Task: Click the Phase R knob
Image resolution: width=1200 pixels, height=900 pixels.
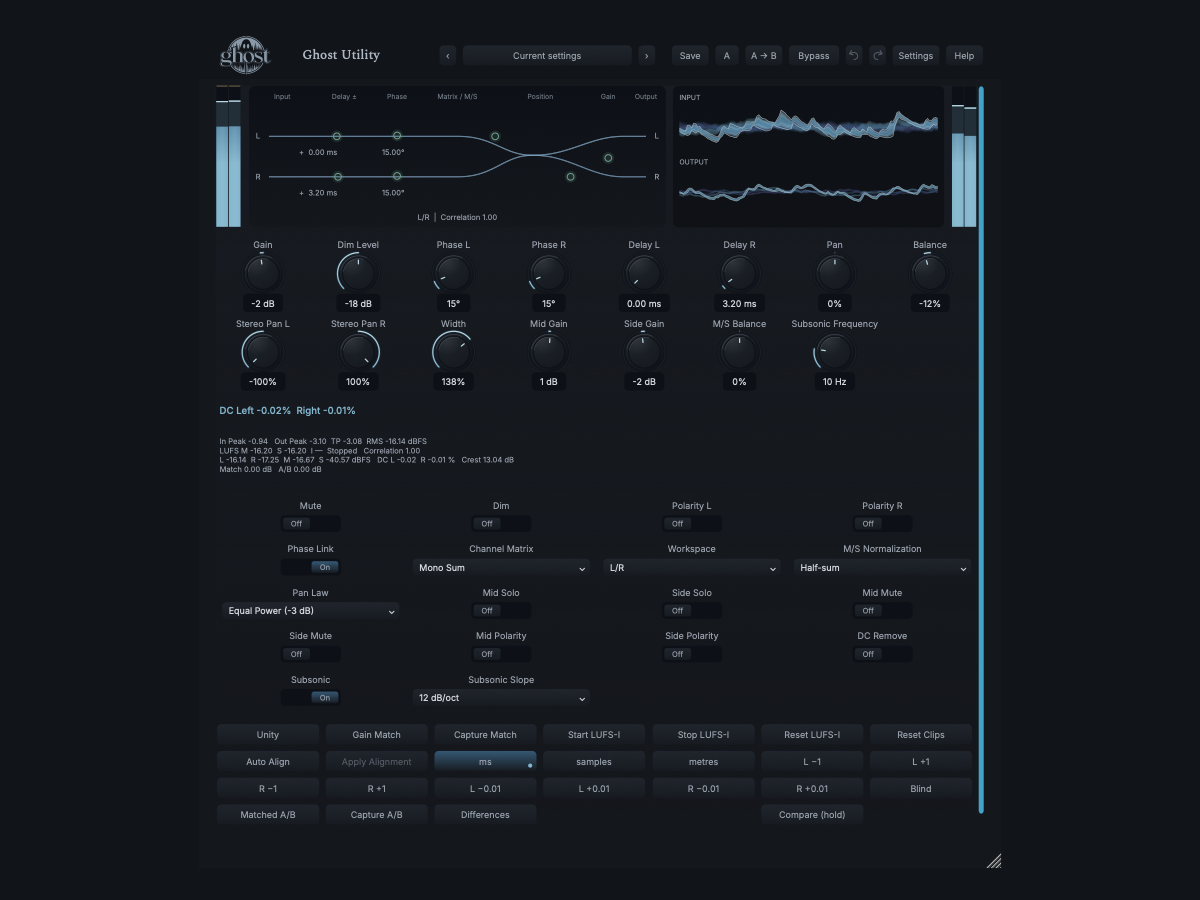Action: pyautogui.click(x=548, y=273)
